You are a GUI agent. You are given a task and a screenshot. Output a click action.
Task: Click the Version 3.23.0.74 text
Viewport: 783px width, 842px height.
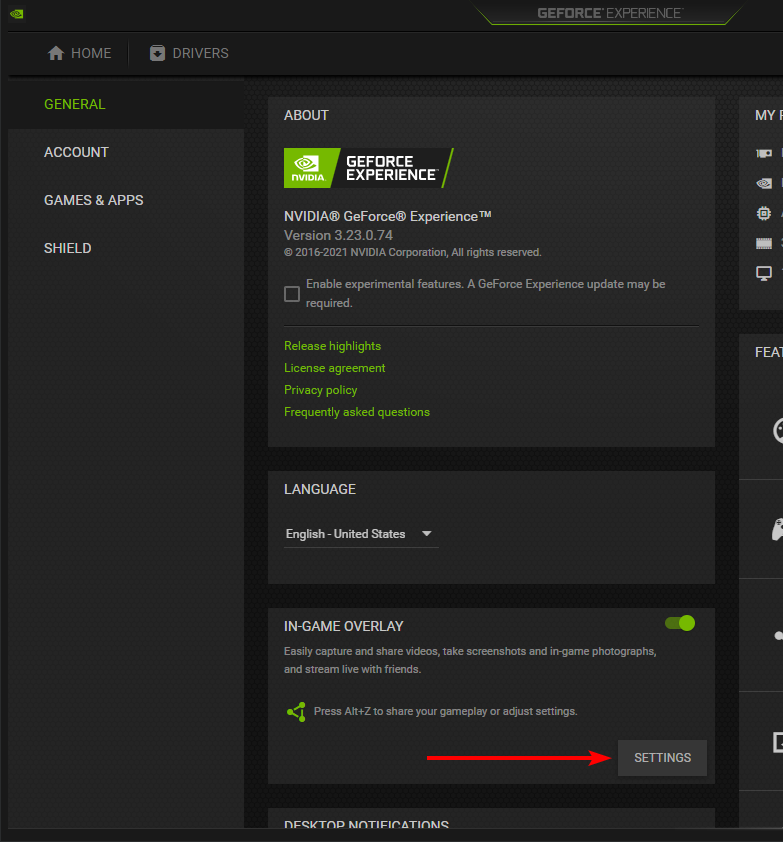(338, 235)
